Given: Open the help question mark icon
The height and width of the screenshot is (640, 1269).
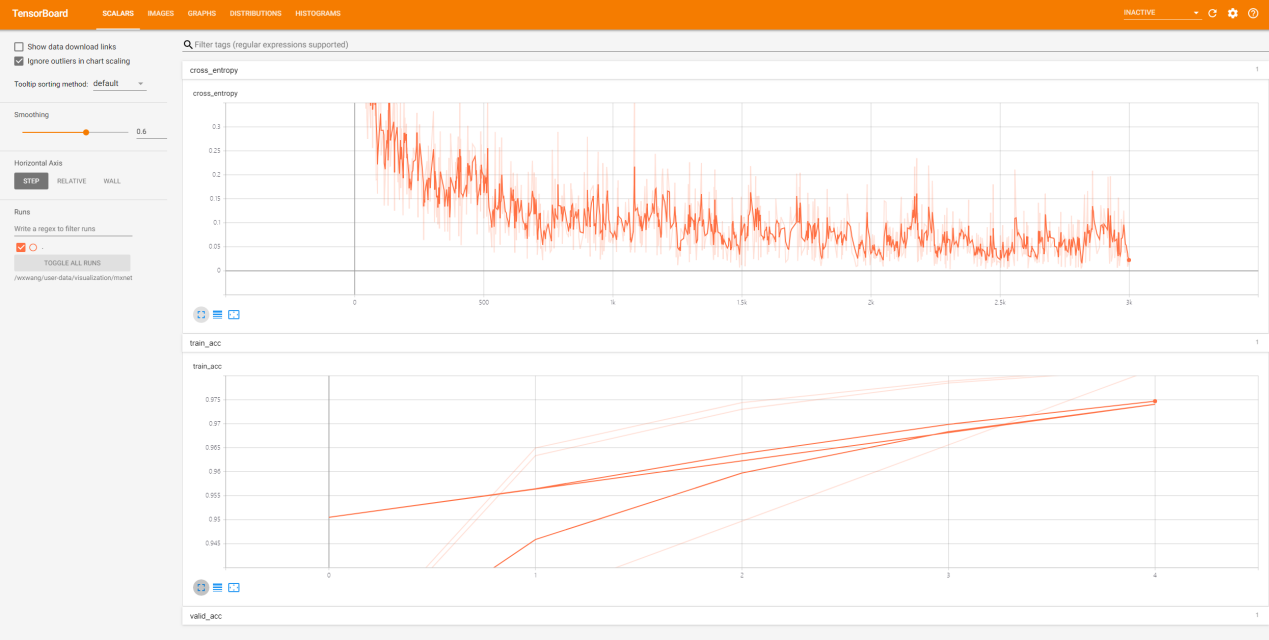Looking at the screenshot, I should pyautogui.click(x=1252, y=13).
